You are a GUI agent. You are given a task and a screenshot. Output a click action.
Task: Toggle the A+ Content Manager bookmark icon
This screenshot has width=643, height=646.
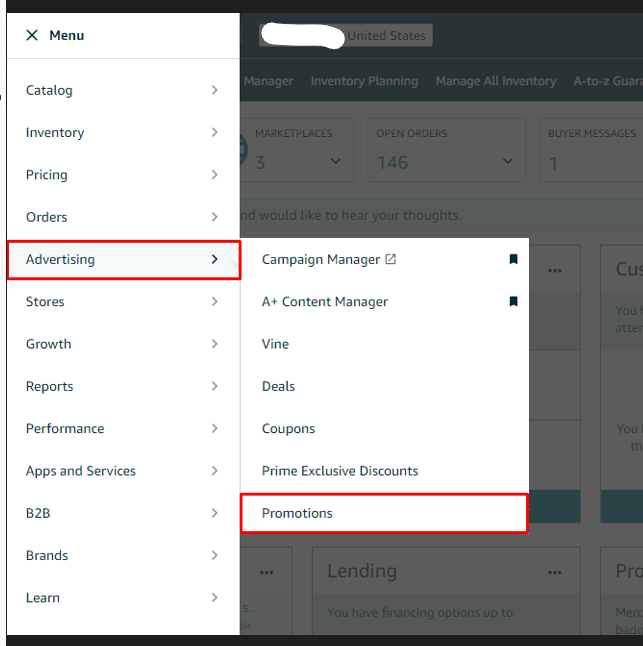pos(513,302)
